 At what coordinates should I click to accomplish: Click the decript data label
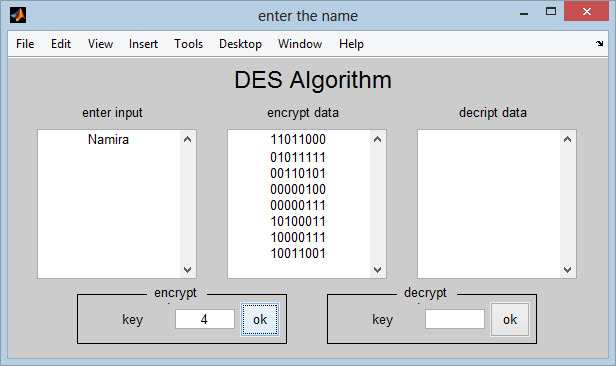point(493,113)
